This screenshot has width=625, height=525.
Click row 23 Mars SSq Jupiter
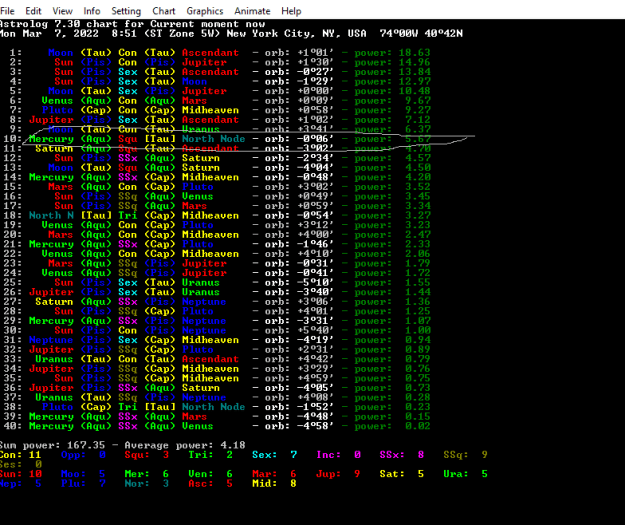[x=217, y=263]
